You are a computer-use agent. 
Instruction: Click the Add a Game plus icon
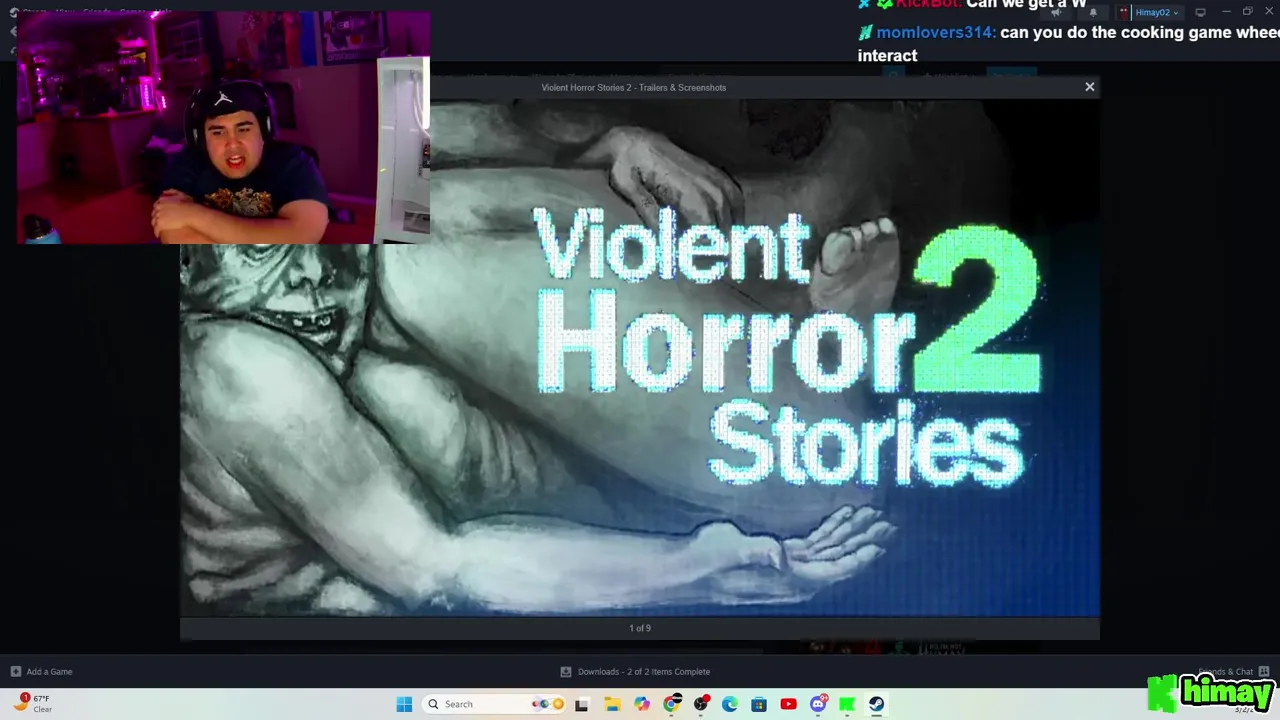click(15, 672)
